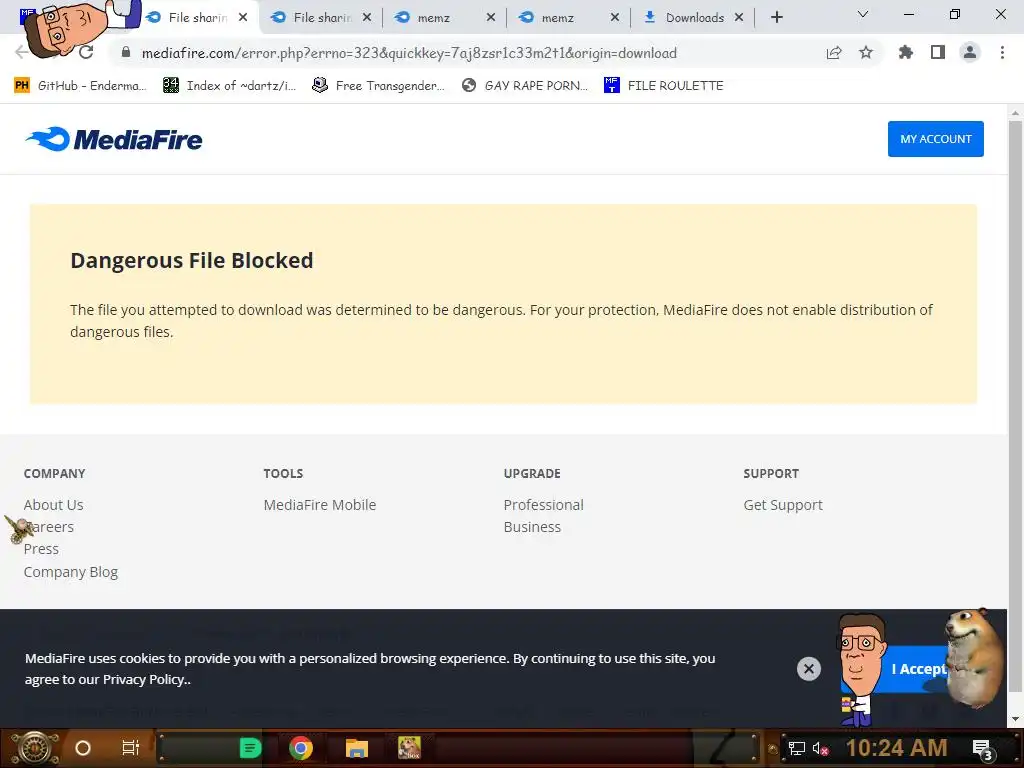This screenshot has width=1024, height=768.
Task: View site info via the padlock icon
Action: (126, 52)
